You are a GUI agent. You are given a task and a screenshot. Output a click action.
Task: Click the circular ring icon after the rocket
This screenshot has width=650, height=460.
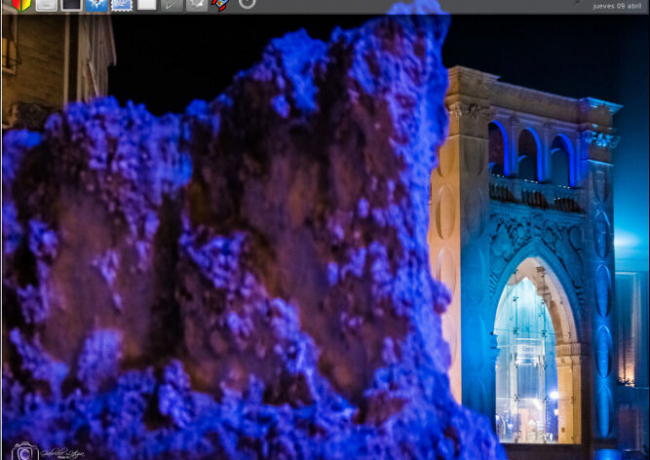[x=246, y=3]
